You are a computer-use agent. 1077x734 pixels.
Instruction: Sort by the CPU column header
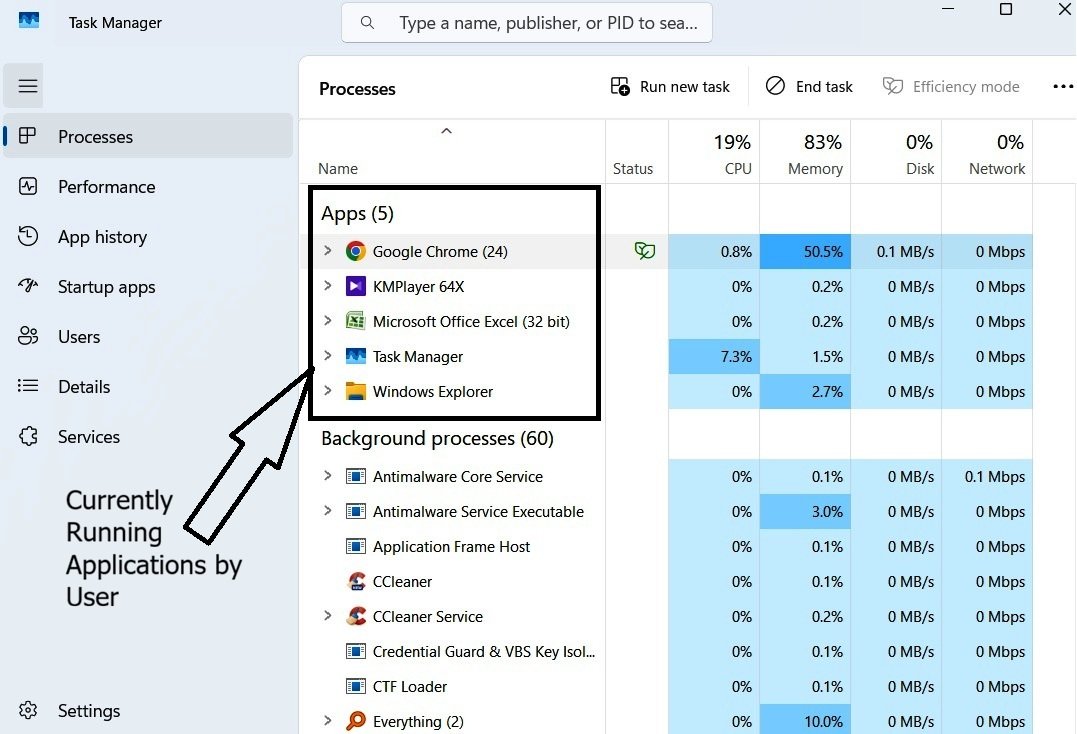(x=714, y=152)
